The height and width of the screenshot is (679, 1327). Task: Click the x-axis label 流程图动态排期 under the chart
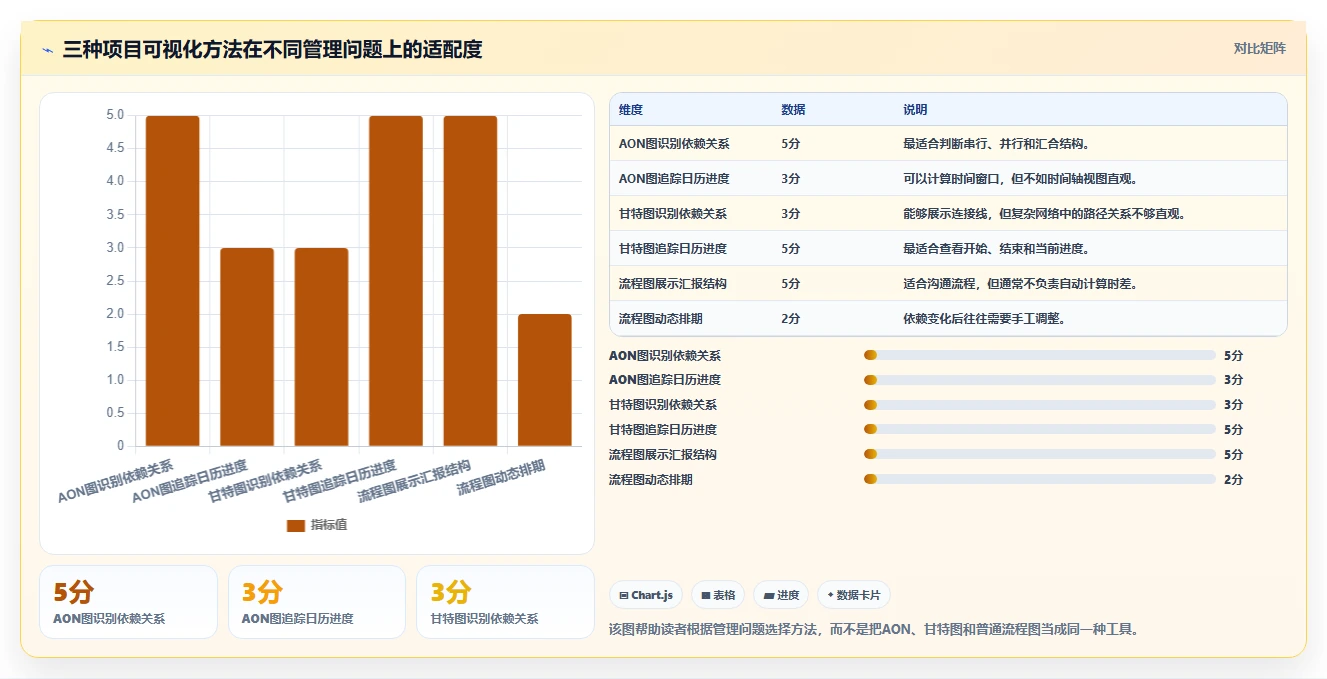click(x=501, y=478)
